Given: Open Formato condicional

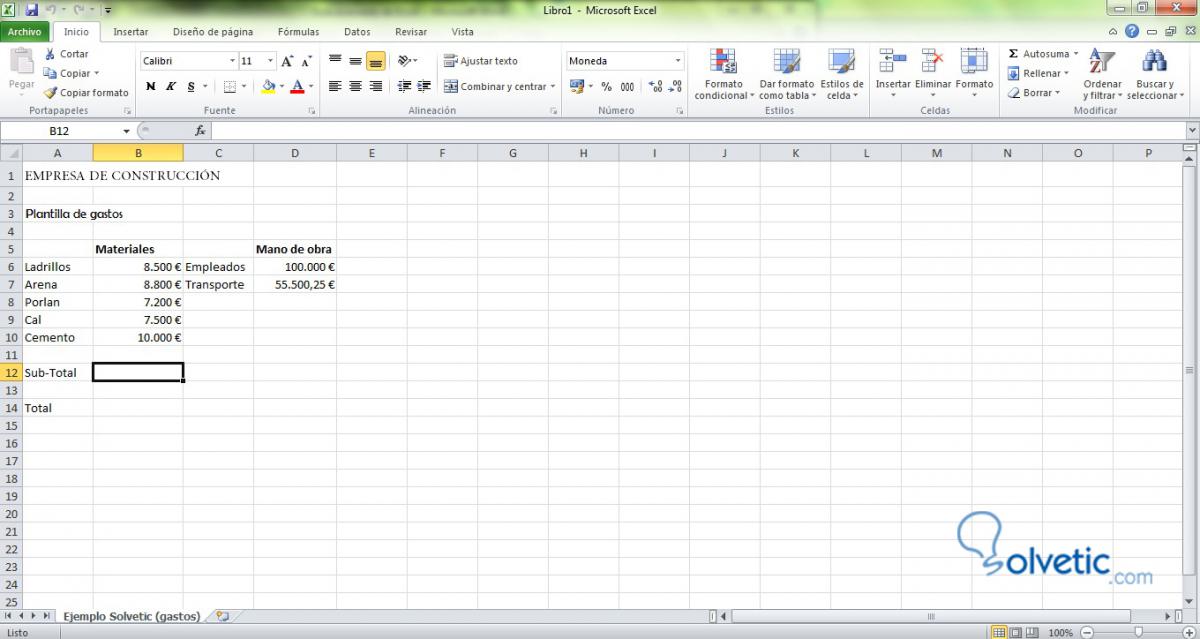Looking at the screenshot, I should [x=722, y=74].
